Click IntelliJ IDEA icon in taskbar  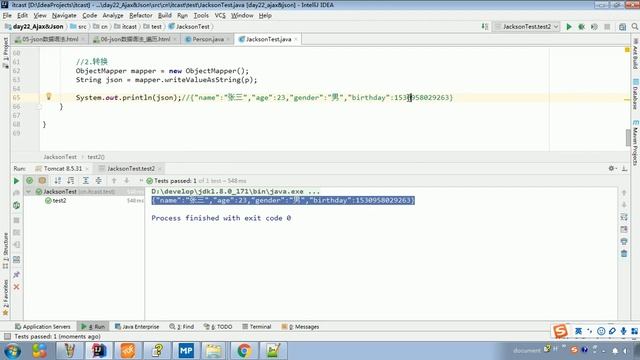[x=99, y=351]
